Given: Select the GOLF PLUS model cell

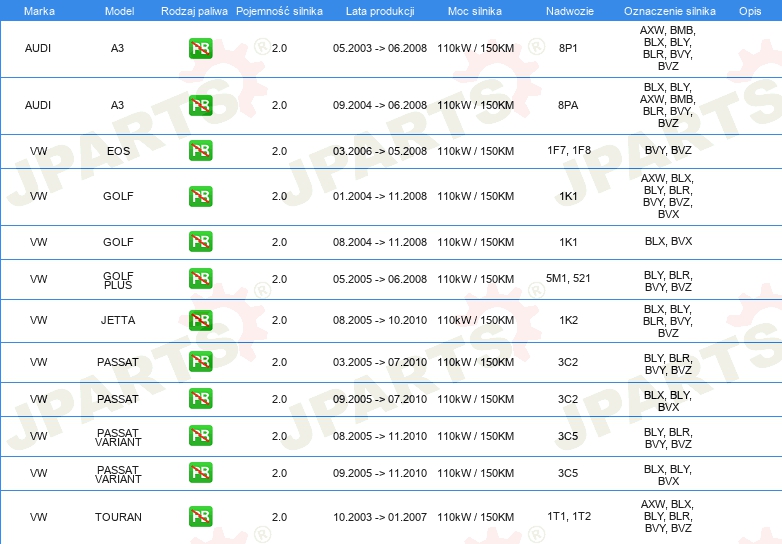Looking at the screenshot, I should coord(118,280).
